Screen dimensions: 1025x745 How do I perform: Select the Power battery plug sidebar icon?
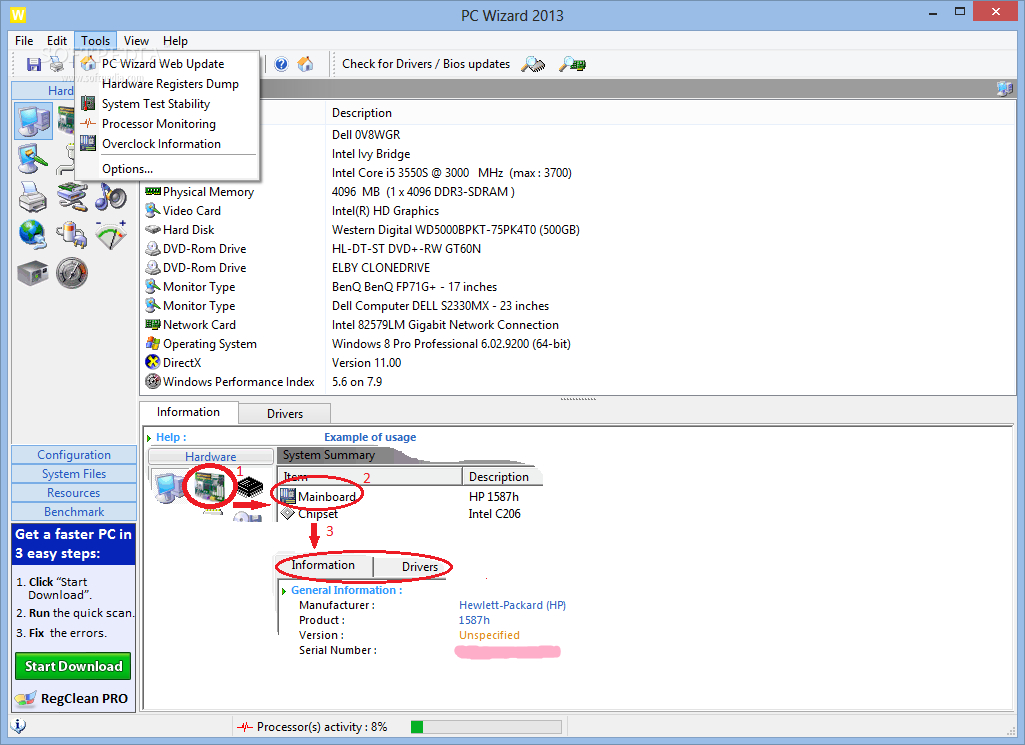point(72,235)
